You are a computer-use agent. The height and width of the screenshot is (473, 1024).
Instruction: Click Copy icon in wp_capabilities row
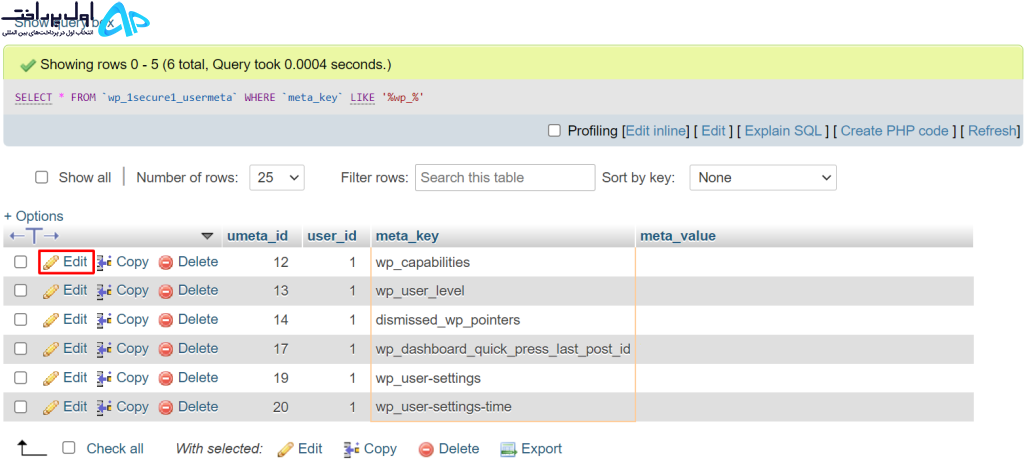[104, 263]
